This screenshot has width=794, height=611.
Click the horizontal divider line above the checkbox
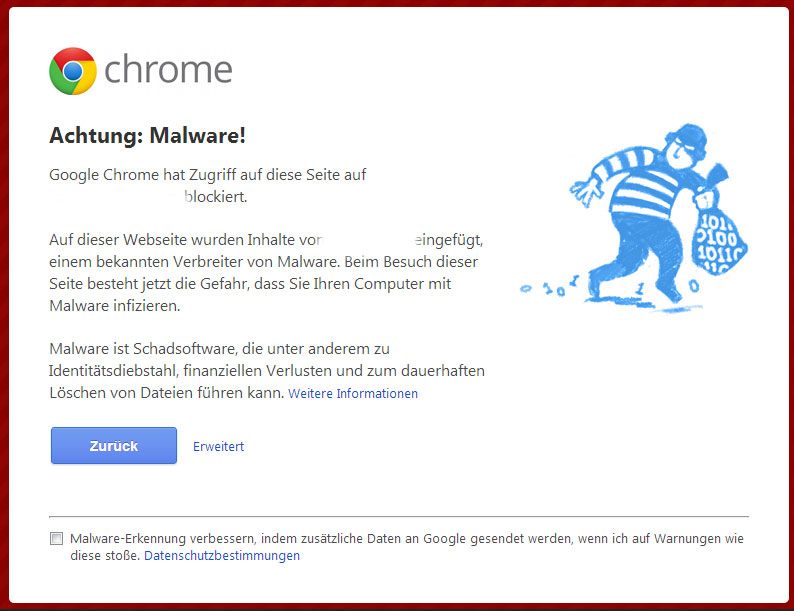pos(398,517)
